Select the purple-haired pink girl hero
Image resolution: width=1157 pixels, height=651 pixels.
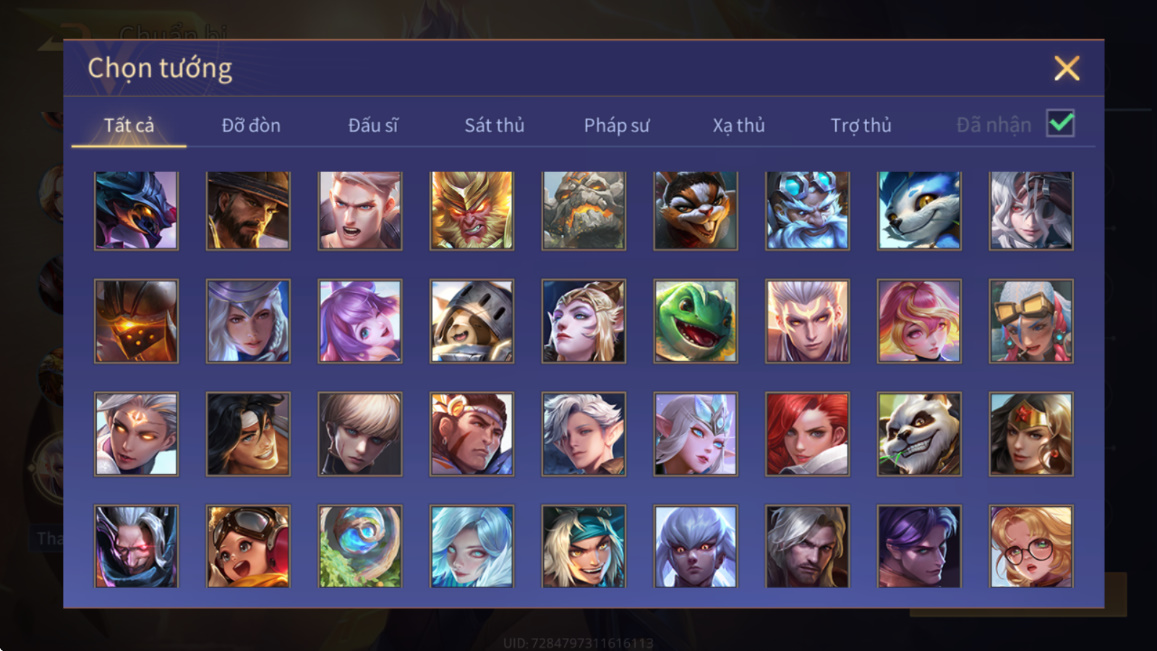click(360, 321)
